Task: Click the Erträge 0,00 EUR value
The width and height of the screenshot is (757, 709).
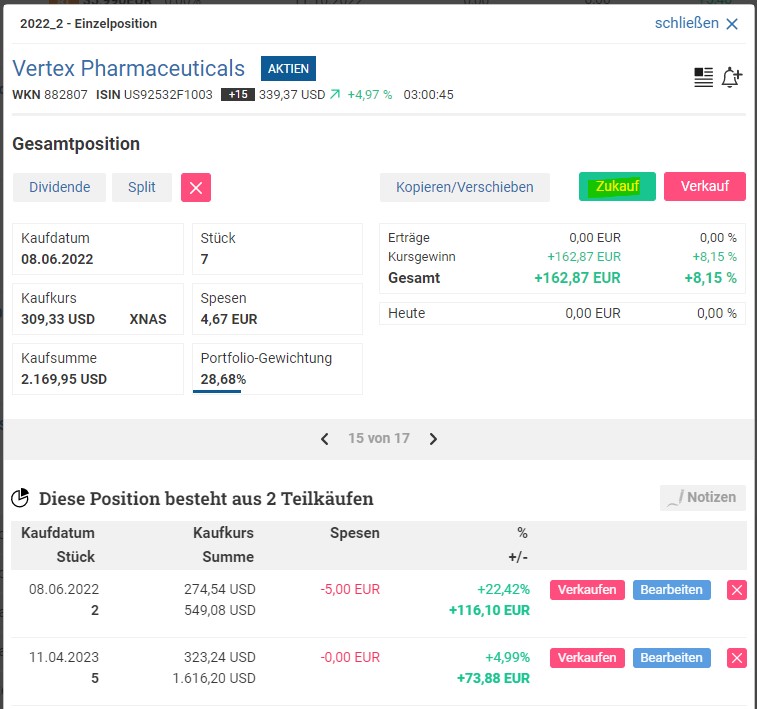Action: point(595,237)
